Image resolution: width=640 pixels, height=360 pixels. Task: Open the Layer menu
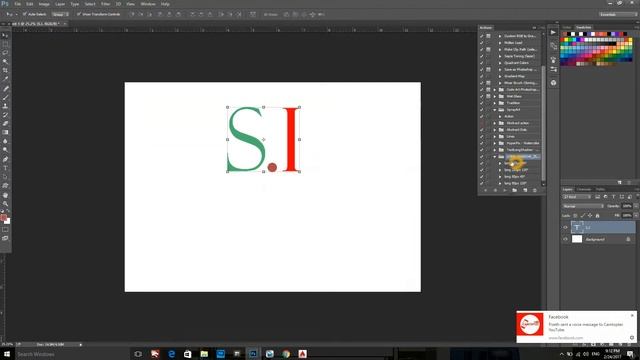60,4
